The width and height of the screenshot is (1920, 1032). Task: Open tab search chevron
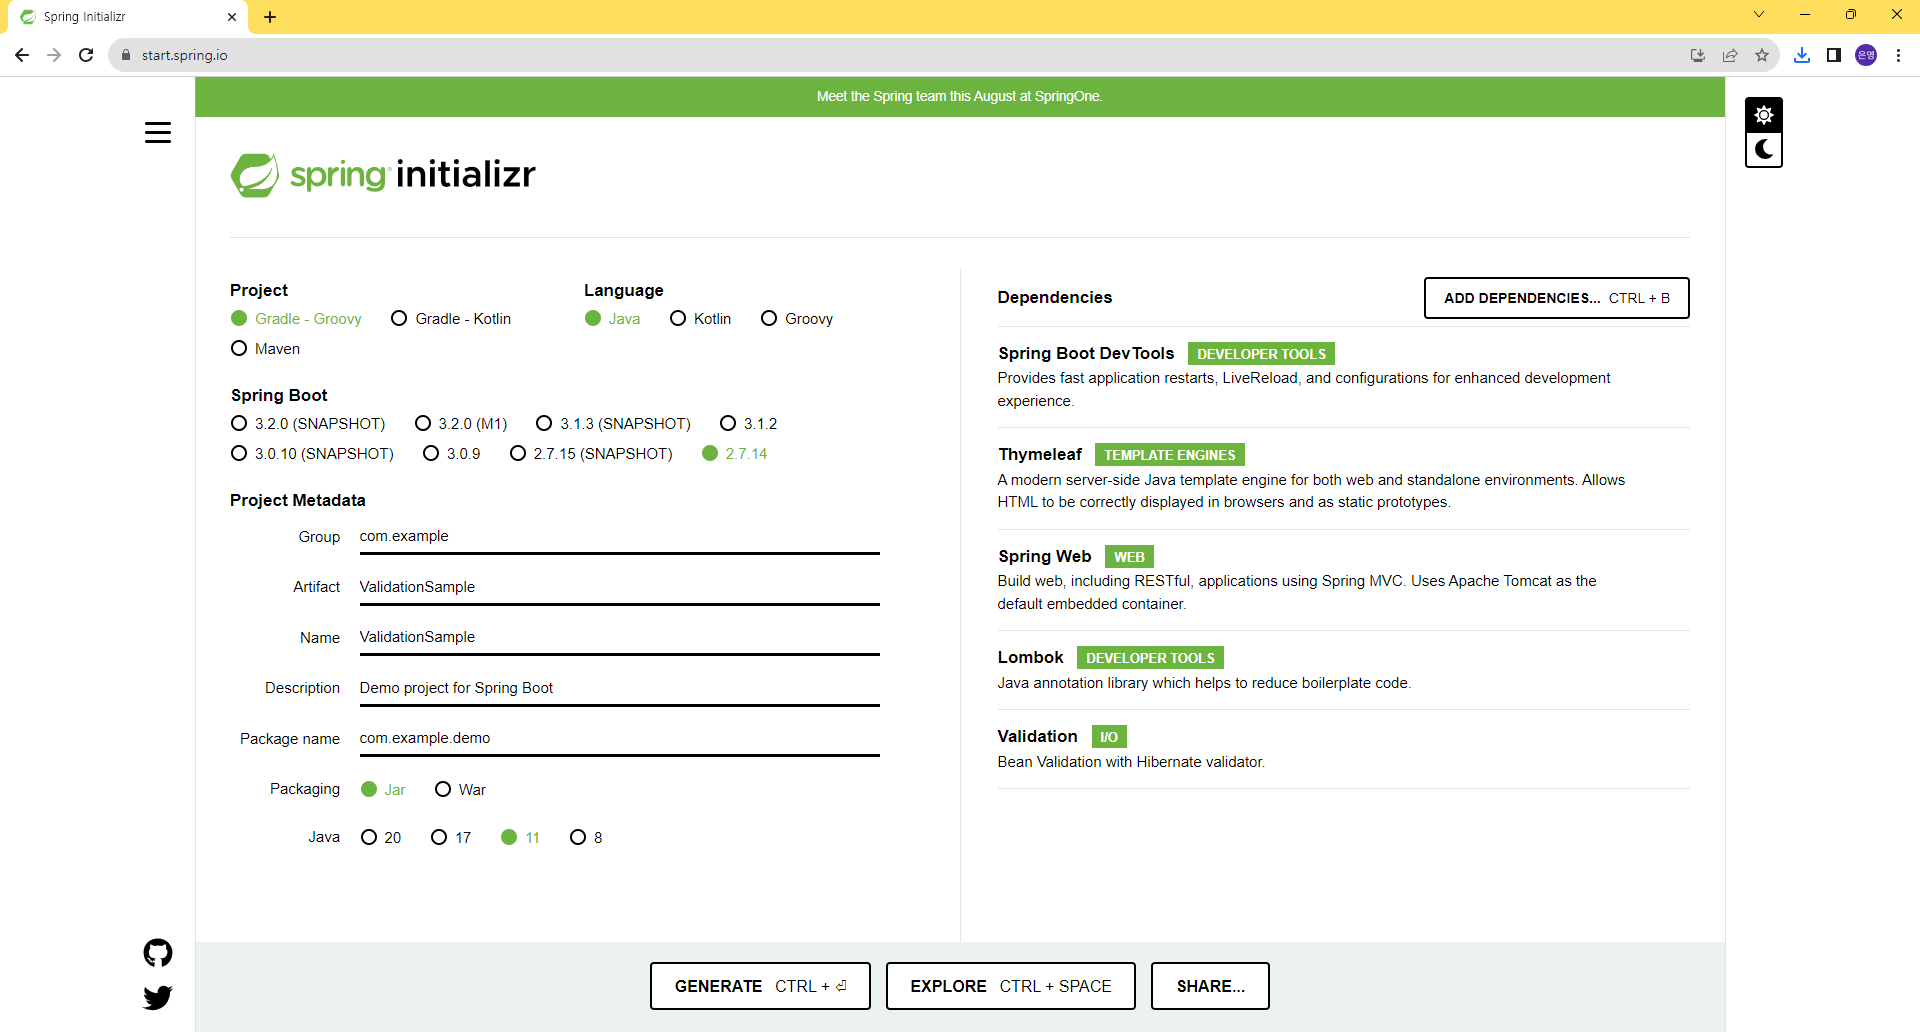1759,14
